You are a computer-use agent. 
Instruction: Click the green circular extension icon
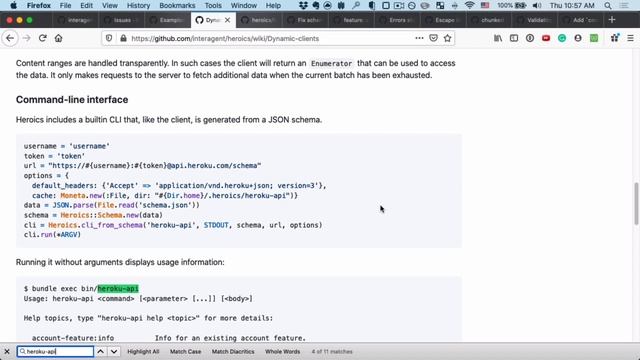pyautogui.click(x=562, y=38)
